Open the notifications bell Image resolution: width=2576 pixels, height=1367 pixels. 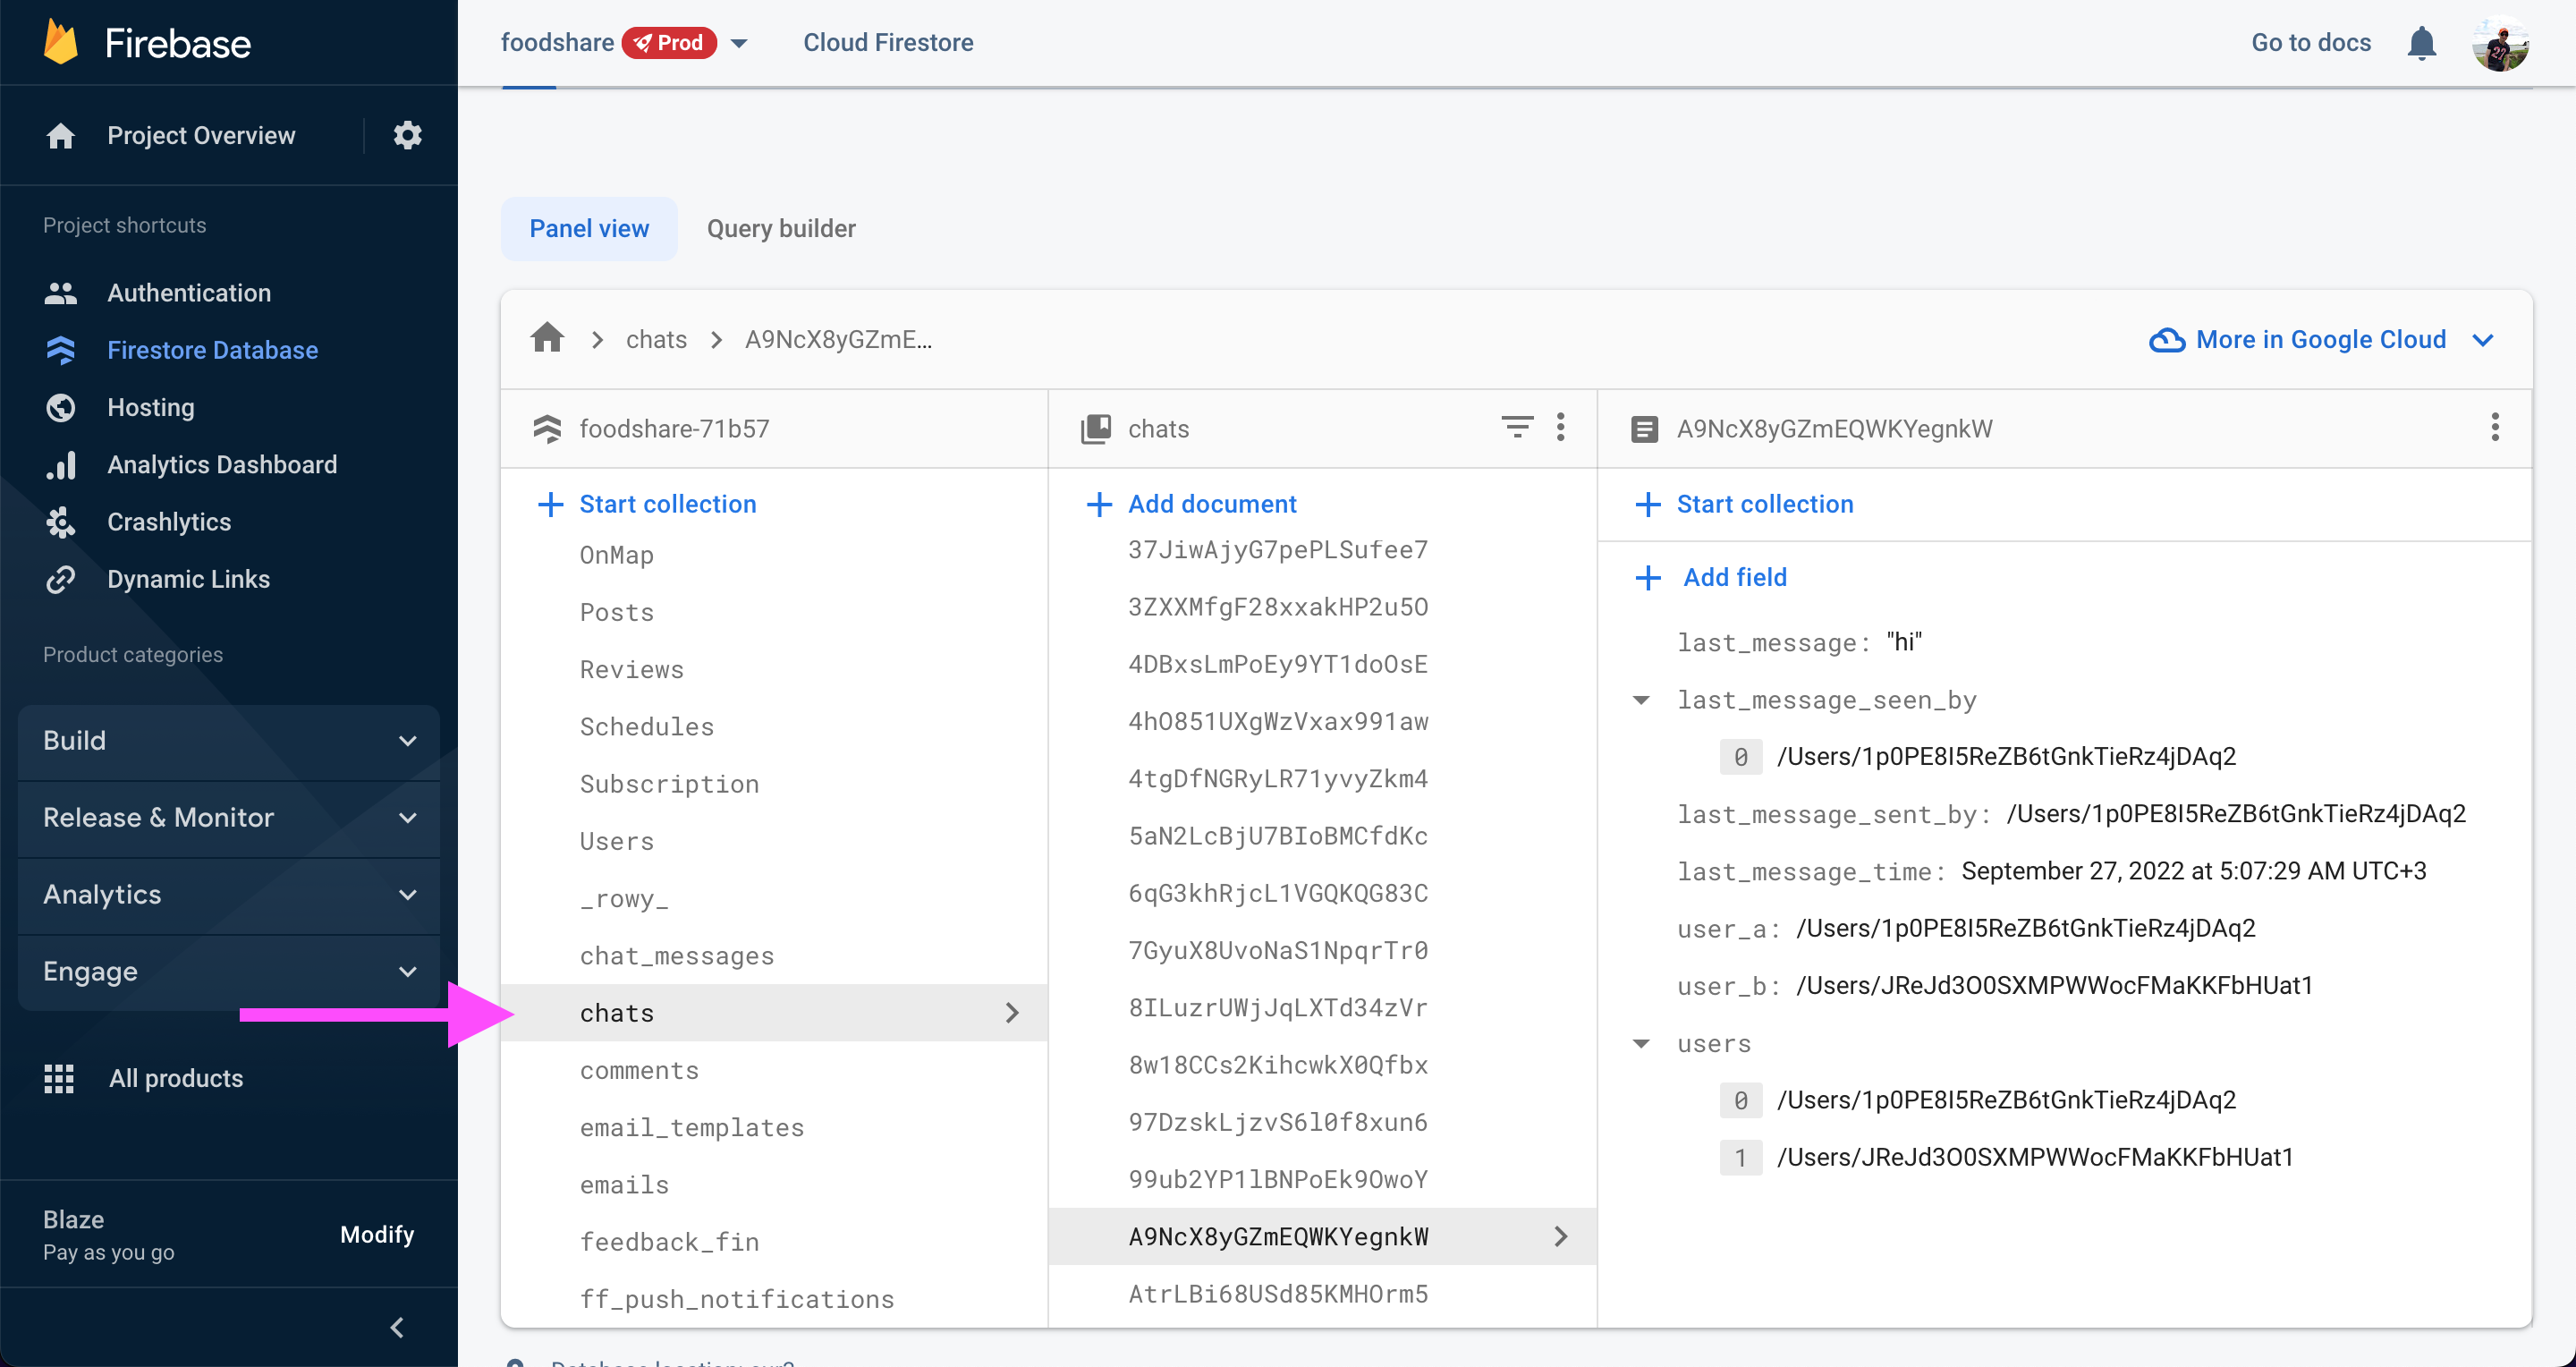point(2421,42)
